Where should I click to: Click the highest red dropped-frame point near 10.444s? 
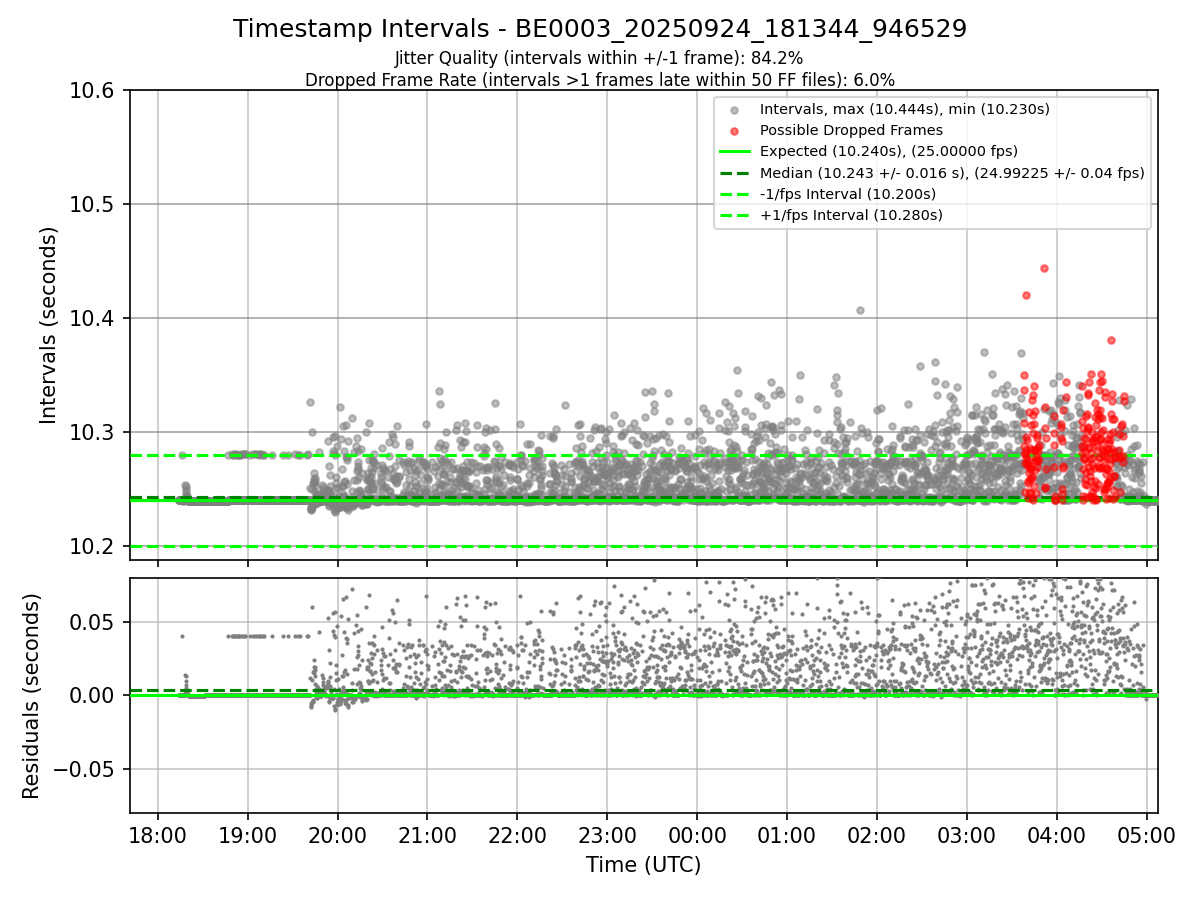tap(1044, 268)
